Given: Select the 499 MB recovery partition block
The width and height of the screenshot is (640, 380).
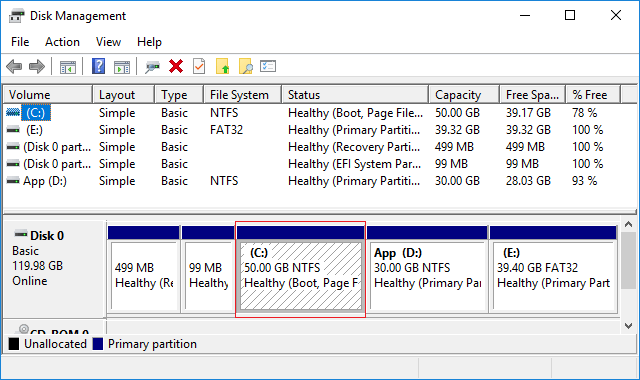Looking at the screenshot, I should coord(144,268).
